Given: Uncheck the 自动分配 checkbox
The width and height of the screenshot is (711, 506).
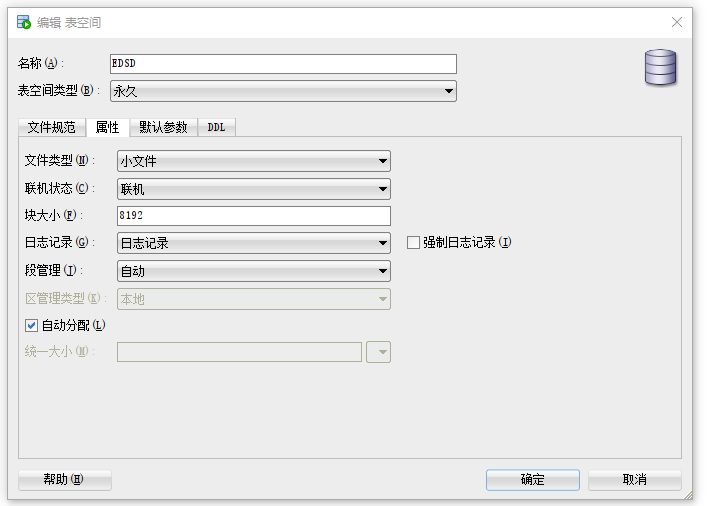Looking at the screenshot, I should point(31,325).
